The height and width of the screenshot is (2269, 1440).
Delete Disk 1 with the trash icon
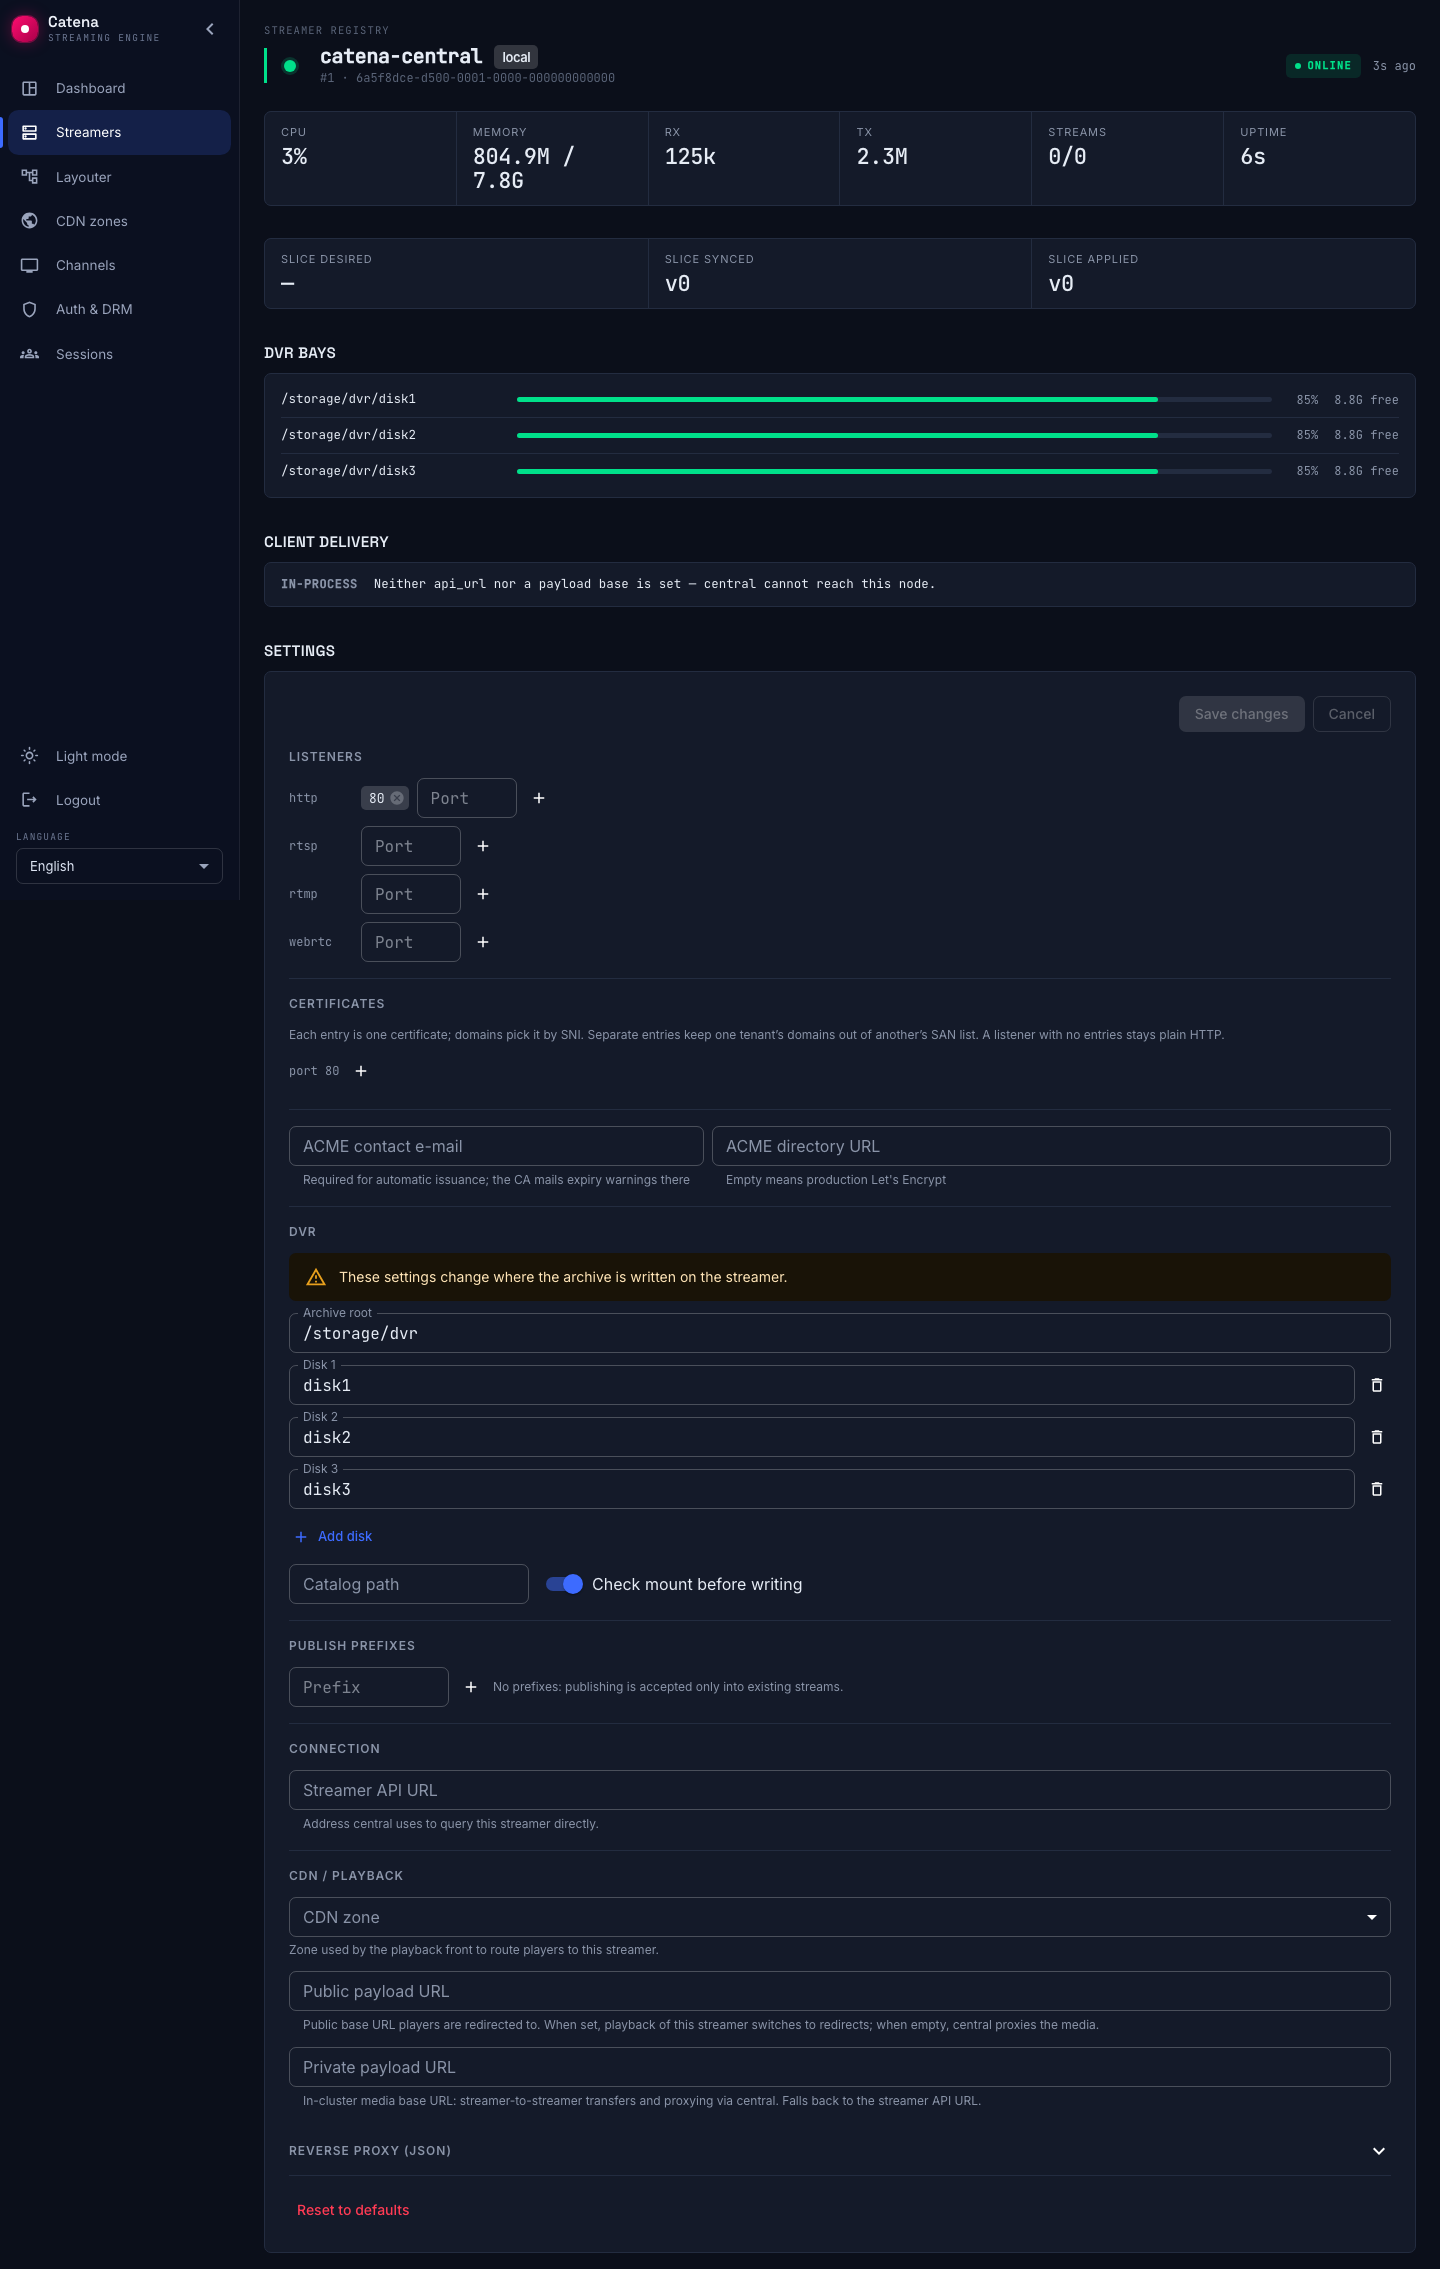[1377, 1385]
